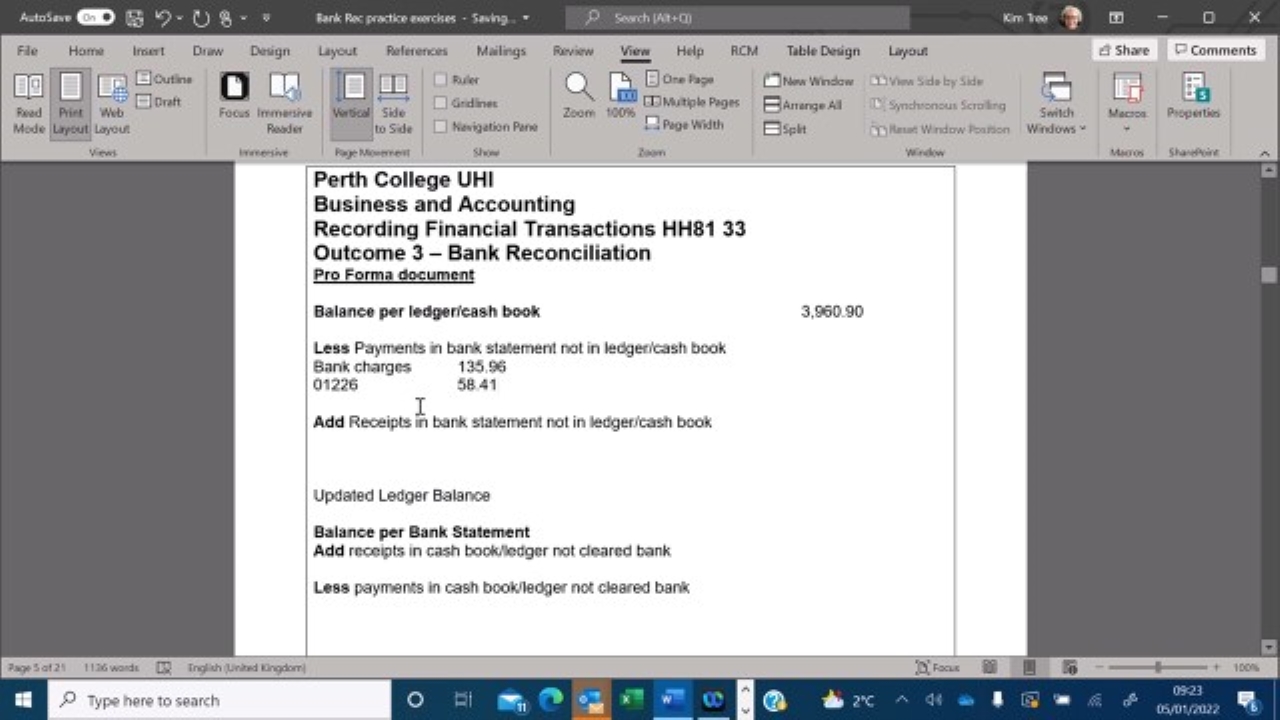Viewport: 1280px width, 720px height.
Task: Enable Side to Side page movement
Action: point(393,100)
